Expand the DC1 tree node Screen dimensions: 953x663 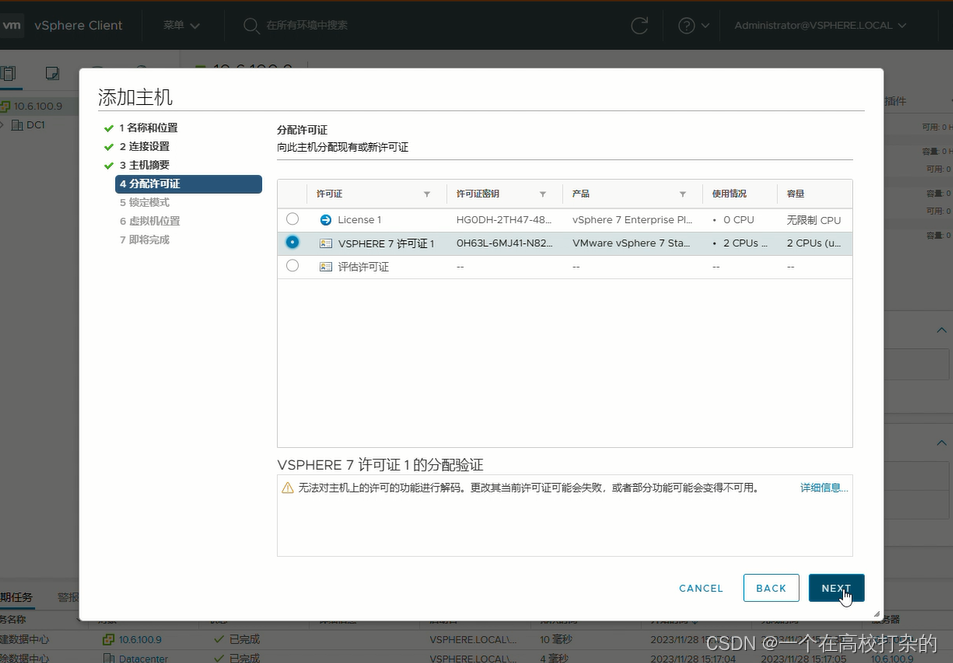click(x=2, y=125)
